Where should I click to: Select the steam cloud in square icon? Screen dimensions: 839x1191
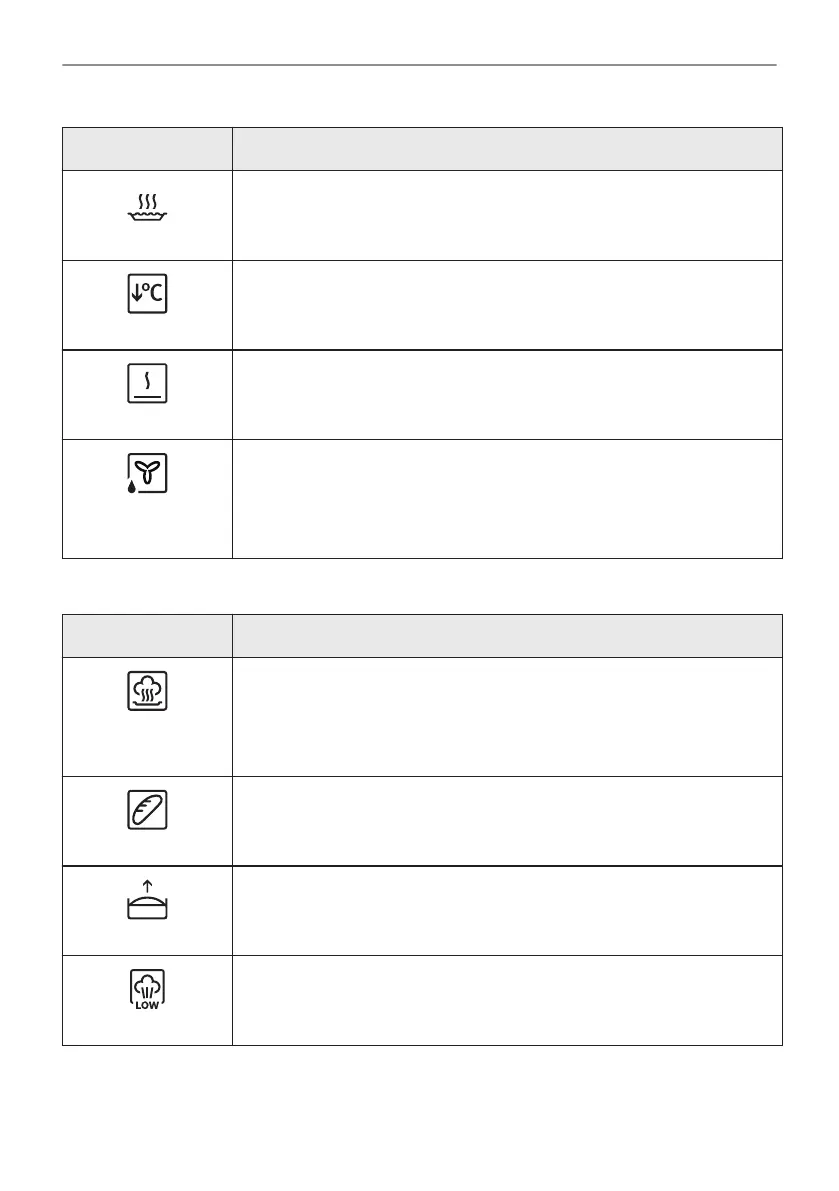tap(147, 690)
